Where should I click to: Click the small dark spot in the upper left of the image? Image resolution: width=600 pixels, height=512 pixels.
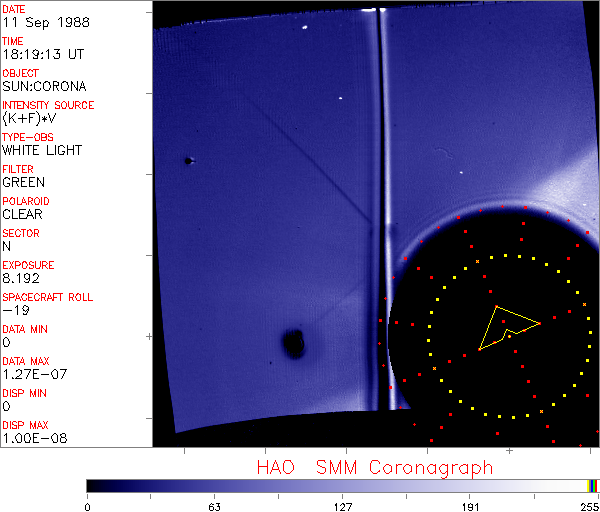[187, 160]
